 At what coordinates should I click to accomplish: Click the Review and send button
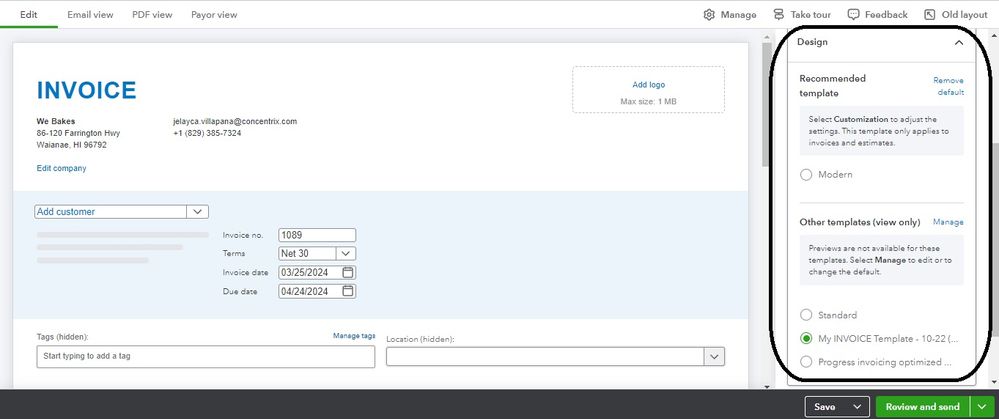923,407
